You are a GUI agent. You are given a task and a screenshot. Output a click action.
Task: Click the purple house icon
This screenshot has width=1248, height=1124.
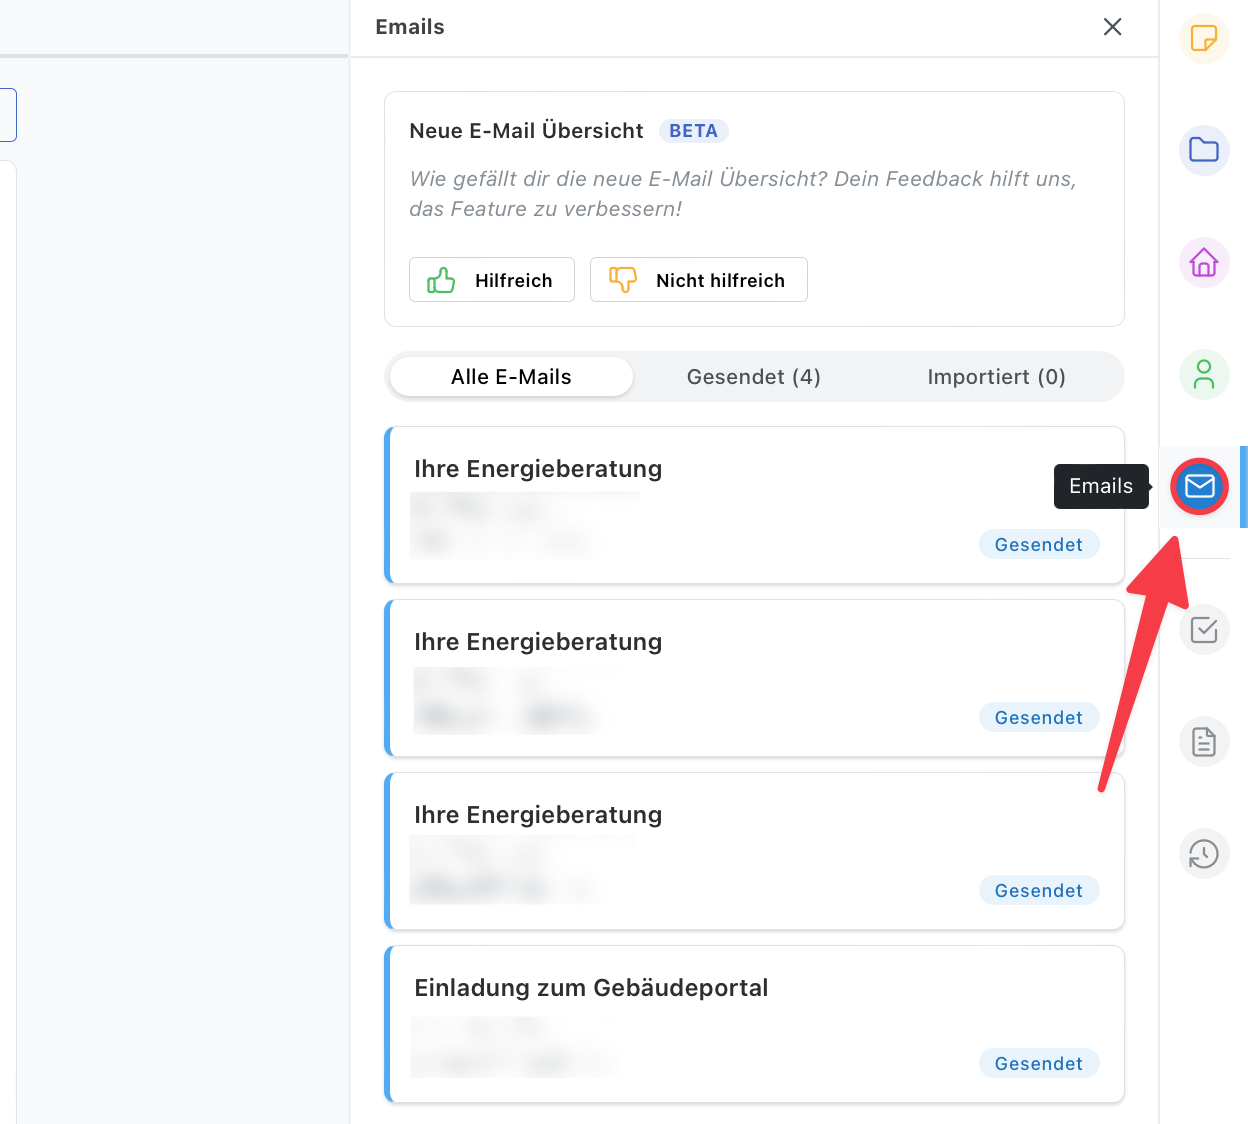click(1204, 262)
